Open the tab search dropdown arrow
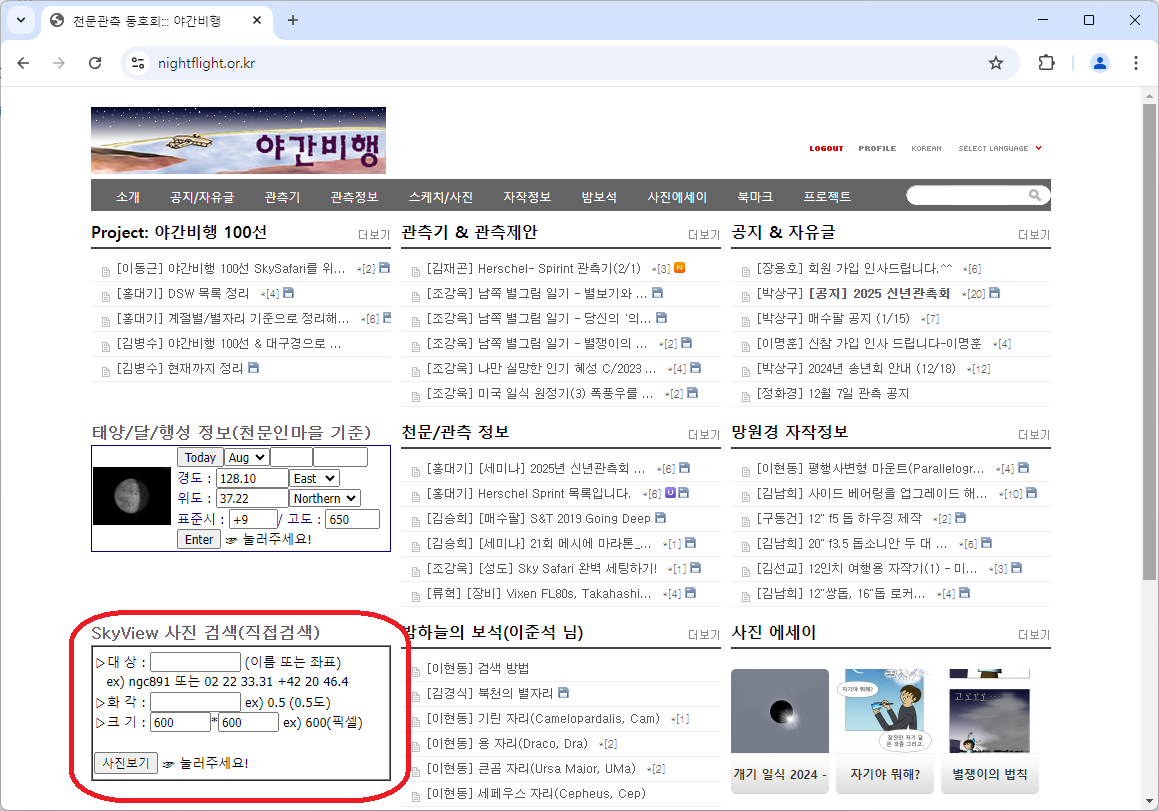The height and width of the screenshot is (811, 1159). (x=21, y=20)
